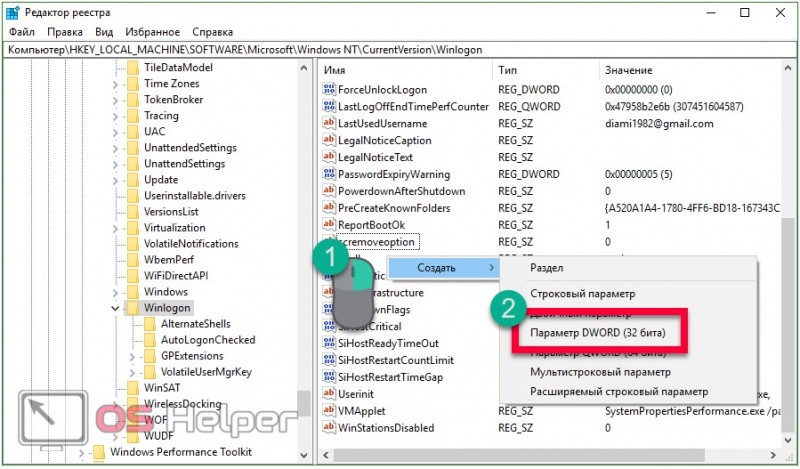Click the Создать context menu item

tap(443, 268)
